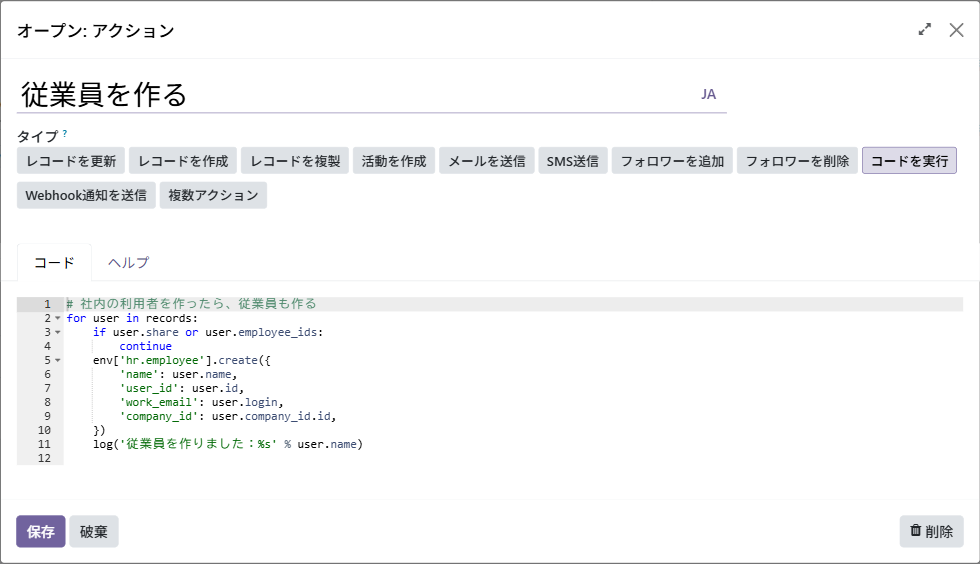The image size is (980, 564).
Task: Select the レコードを作成 type
Action: pos(183,161)
